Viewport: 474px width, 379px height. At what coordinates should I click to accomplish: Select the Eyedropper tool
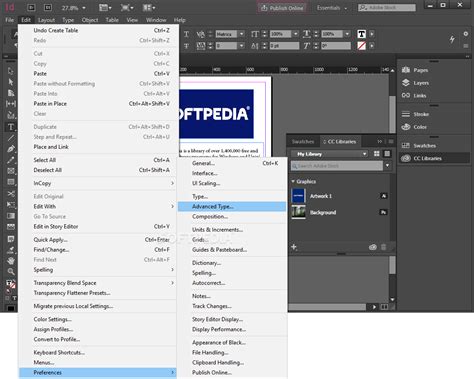[x=11, y=250]
